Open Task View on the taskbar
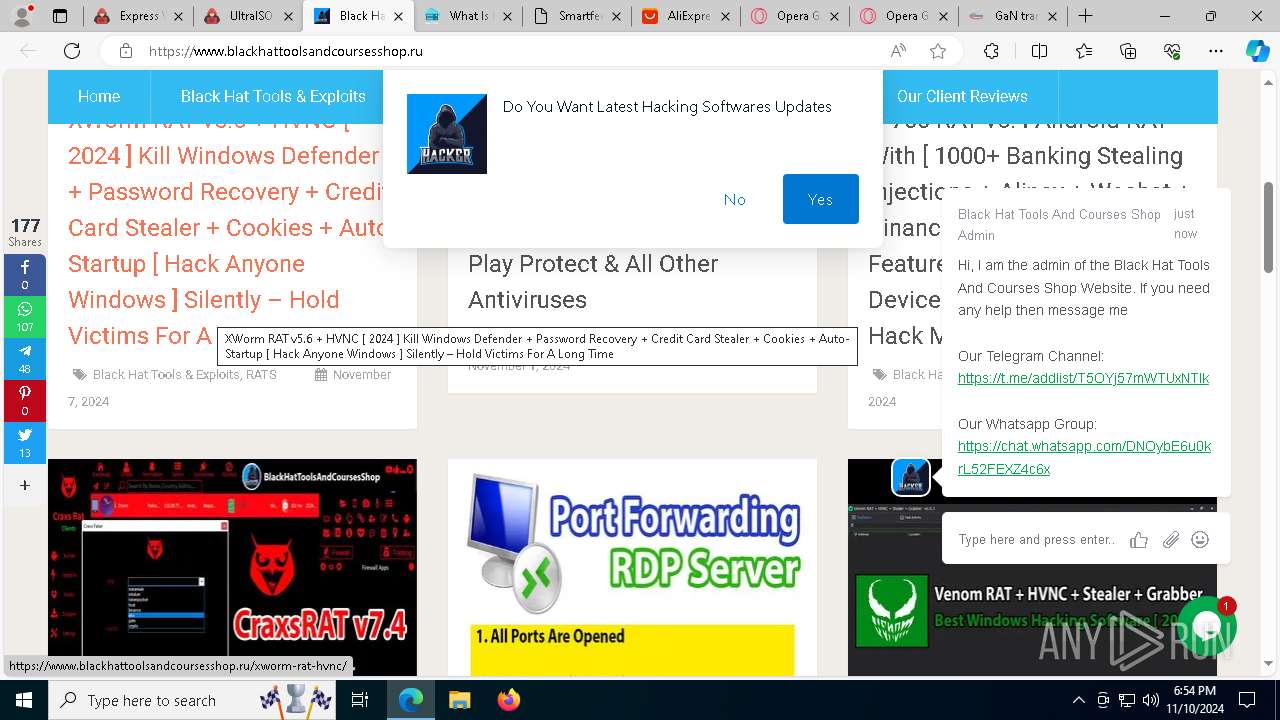Screen dimensions: 1280x720 coord(360,700)
